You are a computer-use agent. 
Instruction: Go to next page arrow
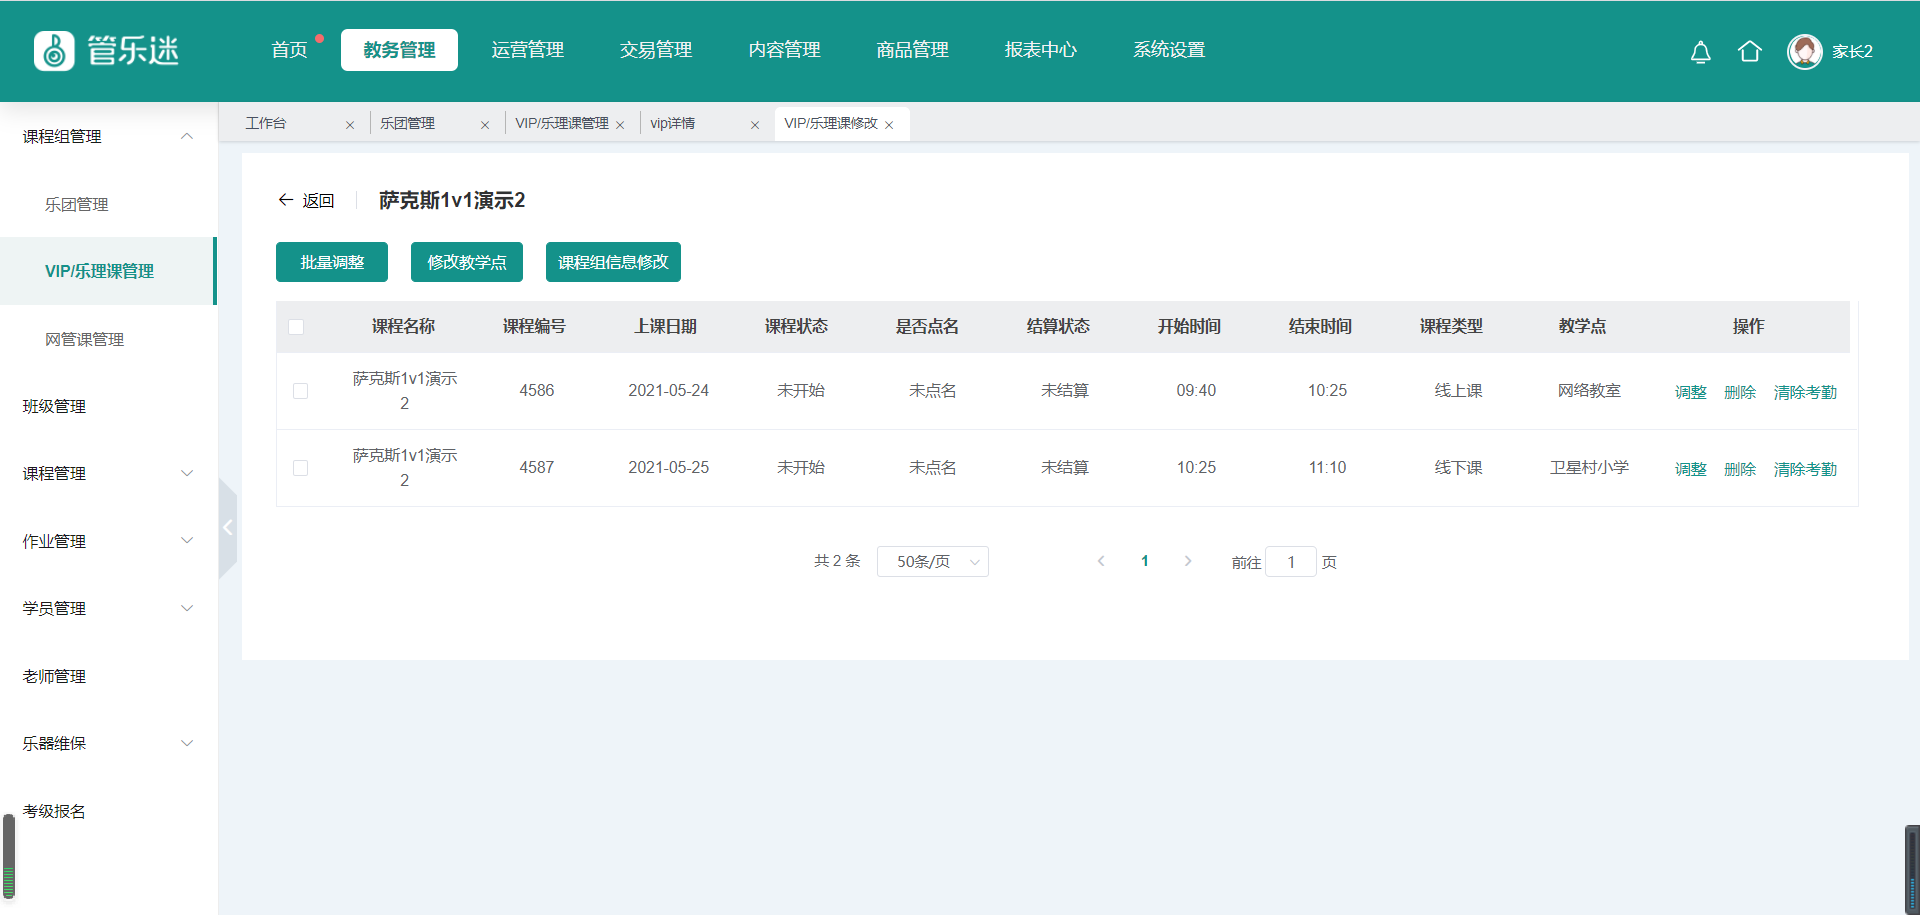(x=1188, y=561)
